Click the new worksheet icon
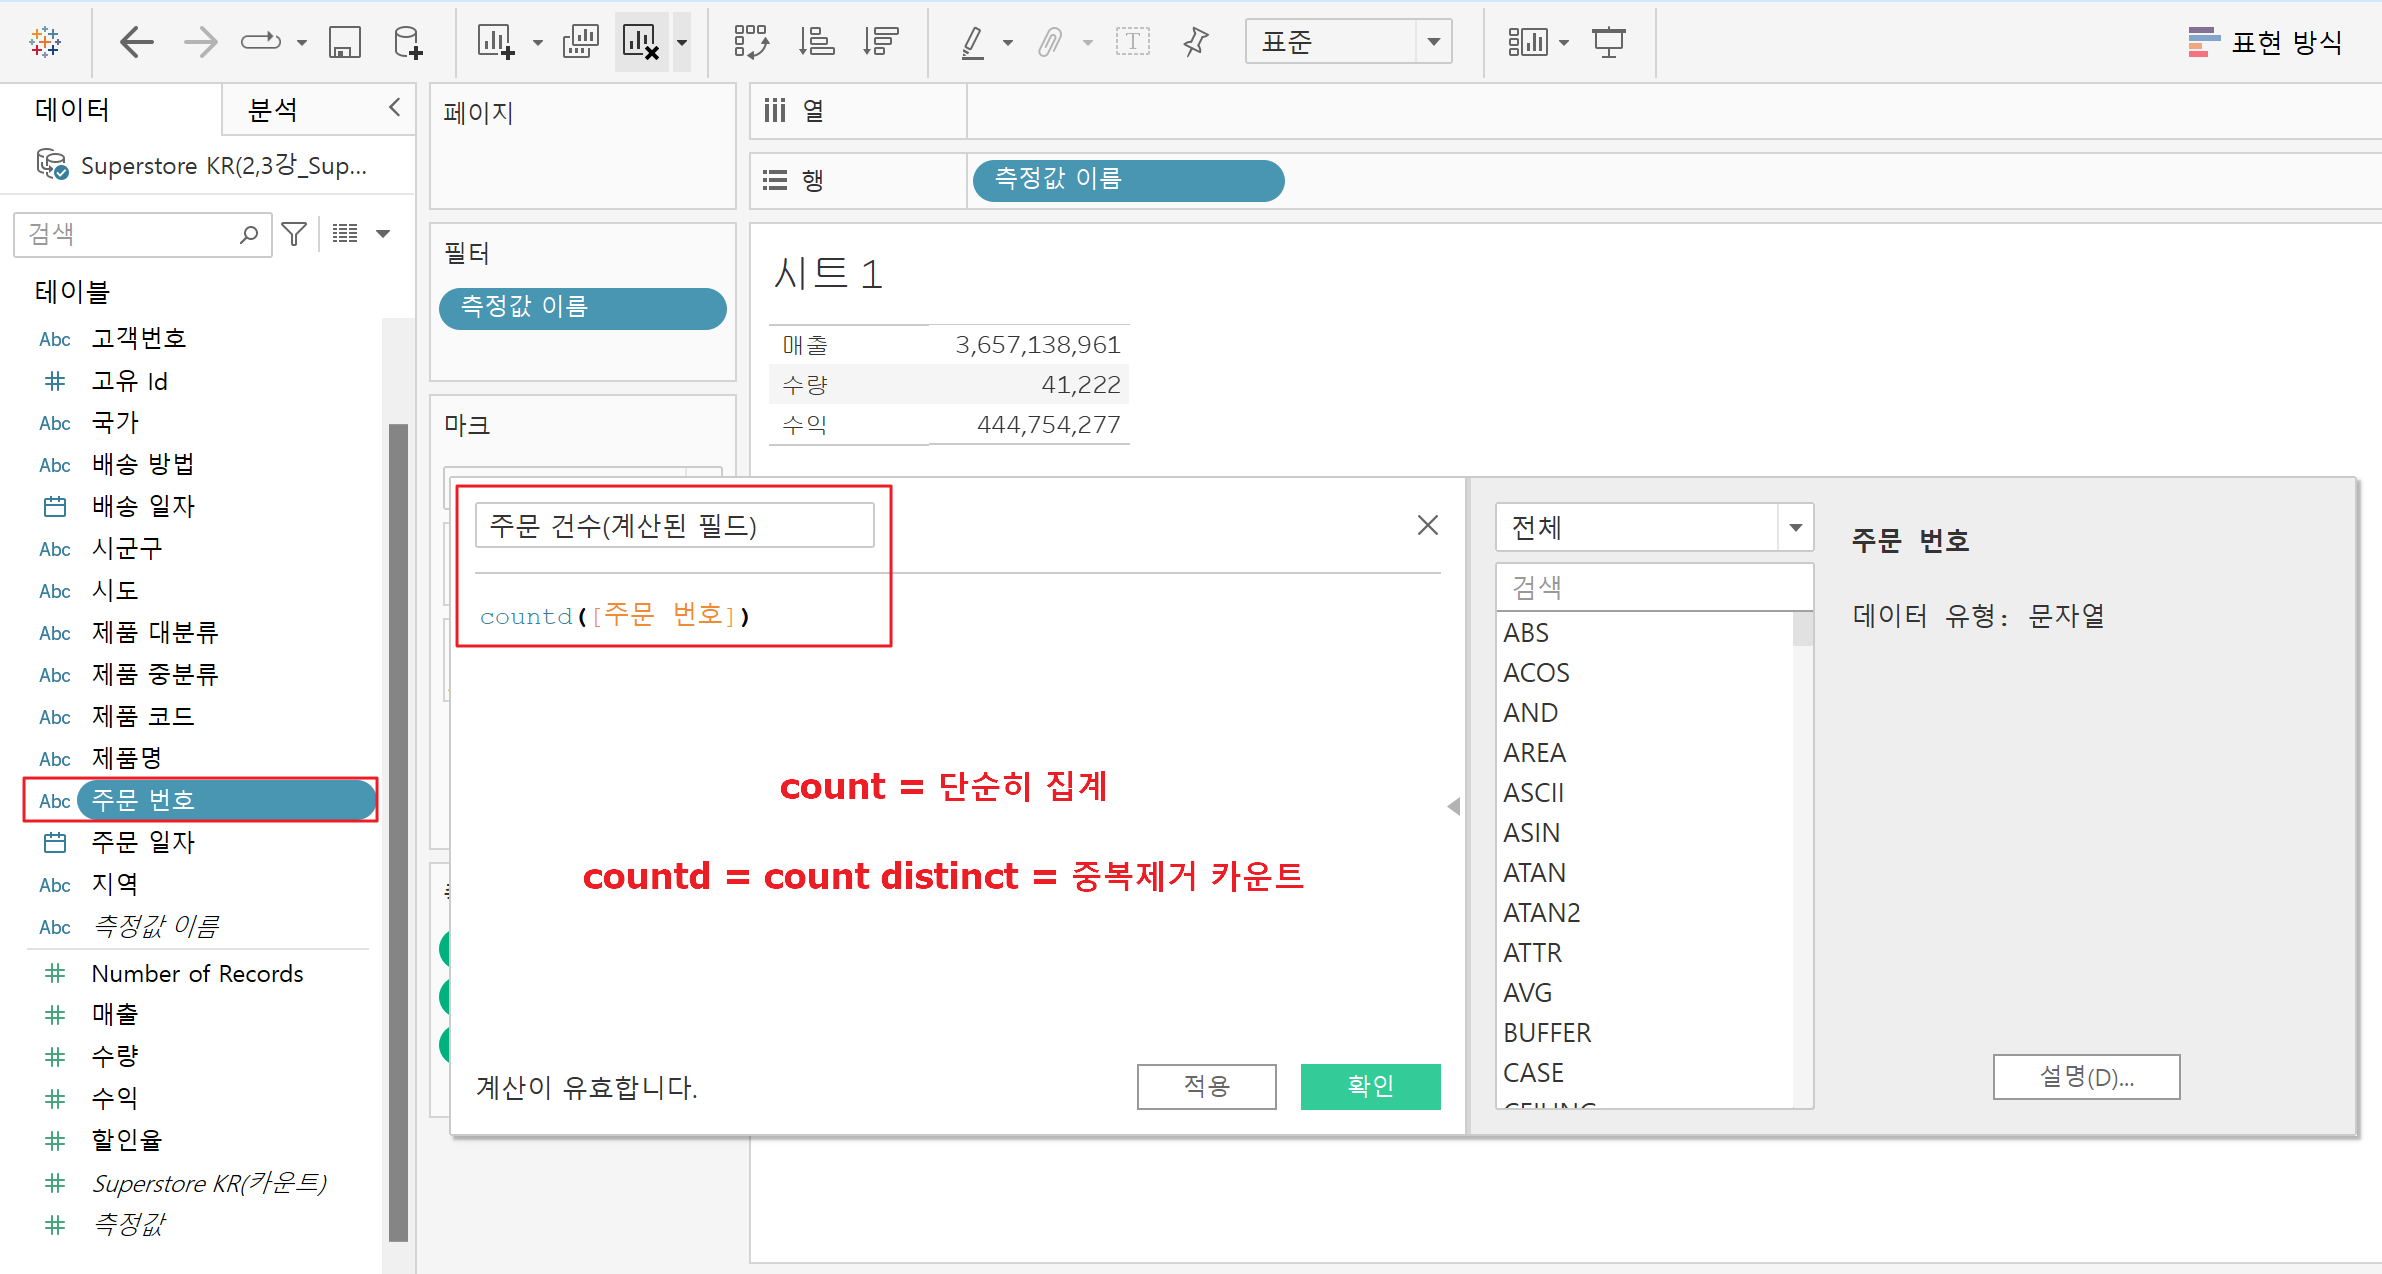Screen dimensions: 2382x1274 pos(496,42)
